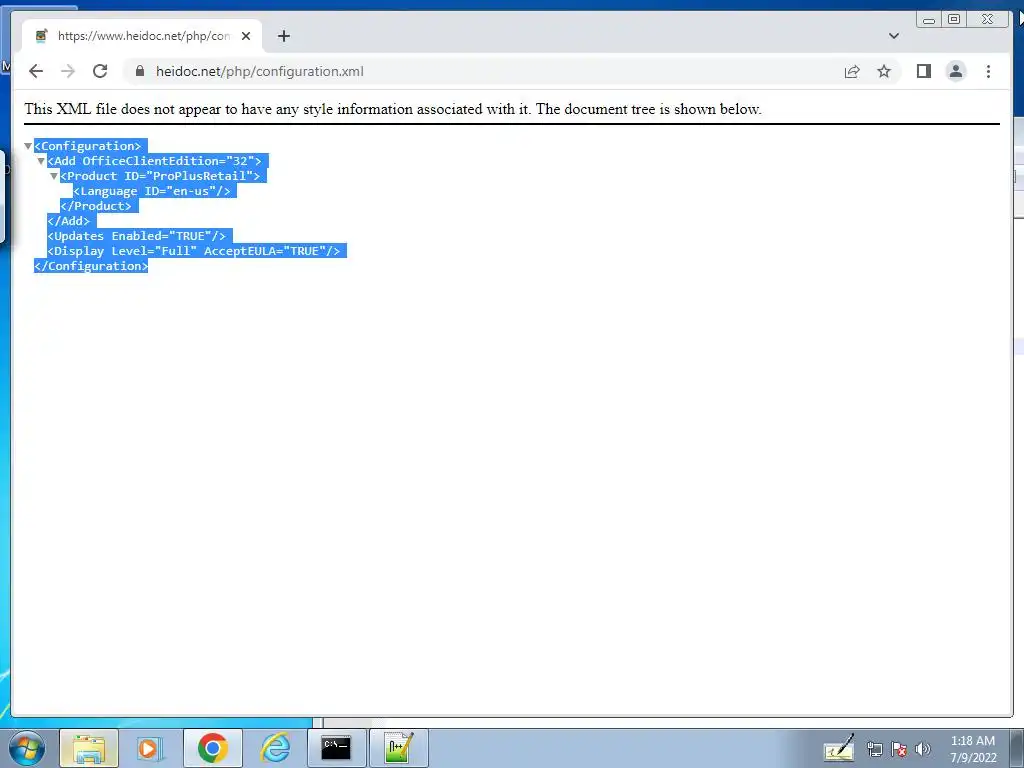Click the Updates Enabled="TRUE" line
Image resolution: width=1024 pixels, height=768 pixels.
pos(136,236)
